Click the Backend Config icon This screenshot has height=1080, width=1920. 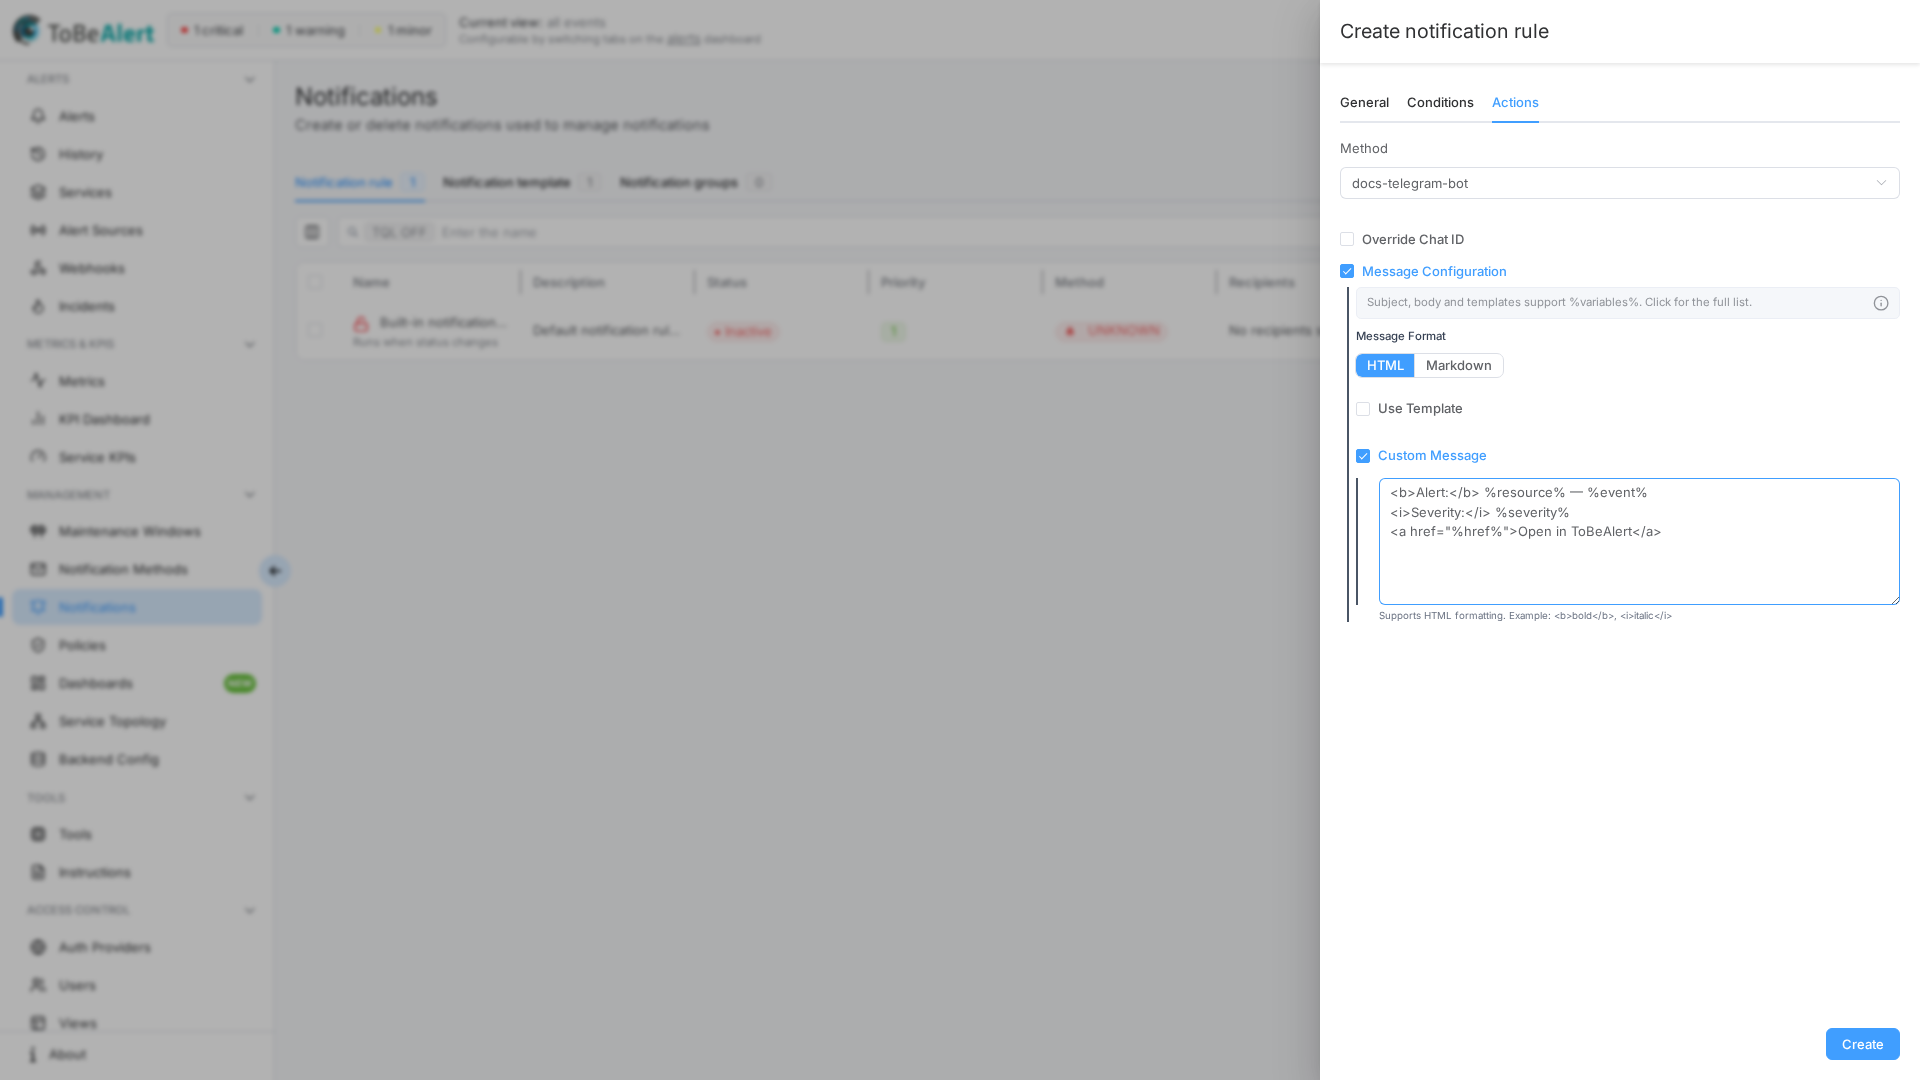point(38,759)
